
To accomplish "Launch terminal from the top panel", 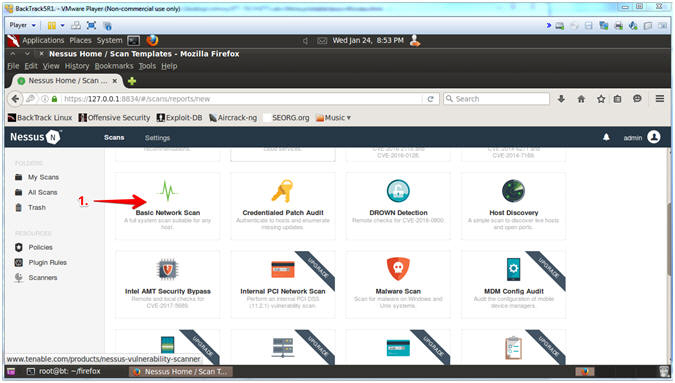I will click(x=133, y=41).
